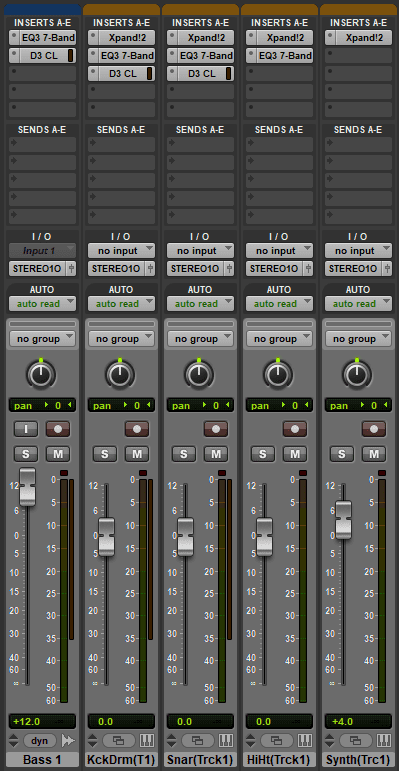
Task: Click the bypass dot of EQ3 7-Band on Bass 1
Action: (x=14, y=37)
